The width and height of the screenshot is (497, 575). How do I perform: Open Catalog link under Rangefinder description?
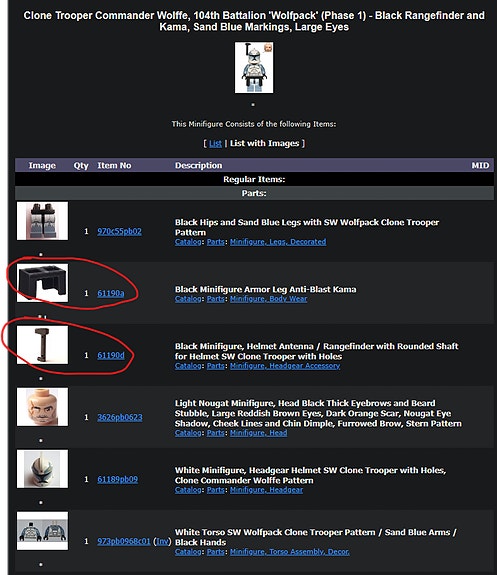pos(188,366)
